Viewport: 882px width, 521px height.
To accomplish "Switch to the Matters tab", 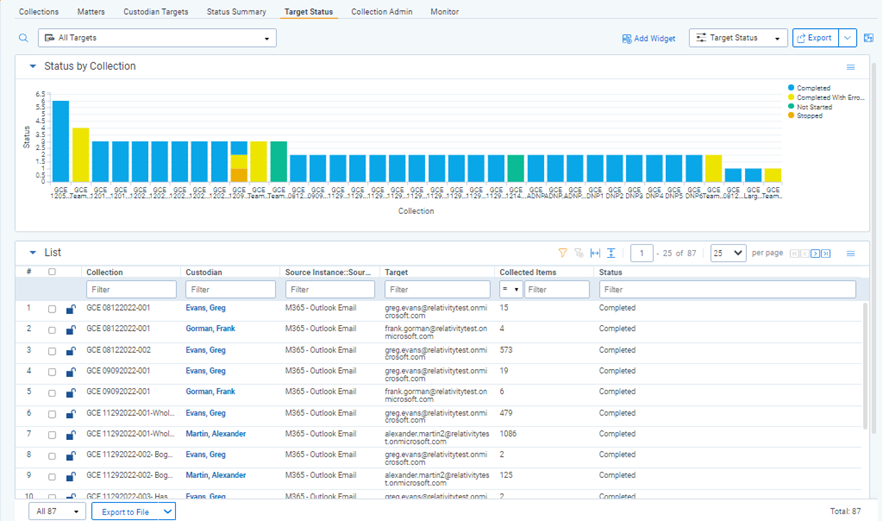I will pos(91,11).
